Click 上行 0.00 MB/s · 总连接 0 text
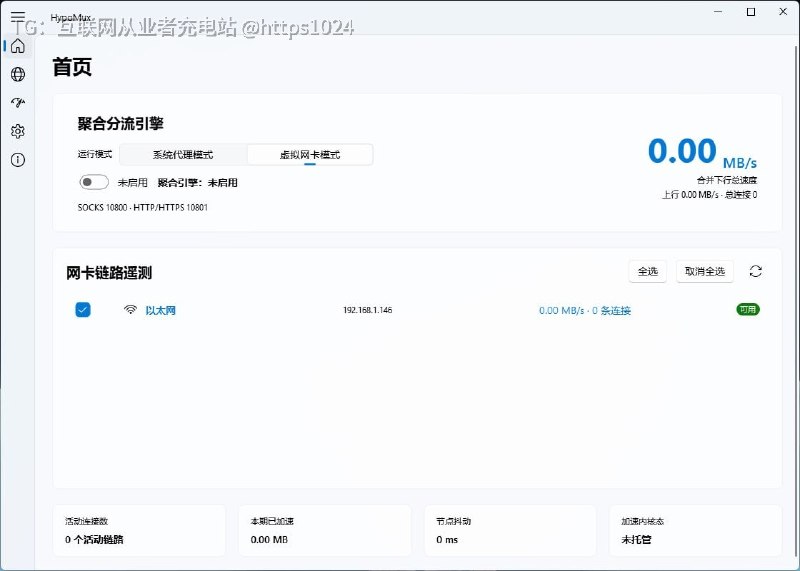Screen dimensions: 800x571 (x=709, y=194)
